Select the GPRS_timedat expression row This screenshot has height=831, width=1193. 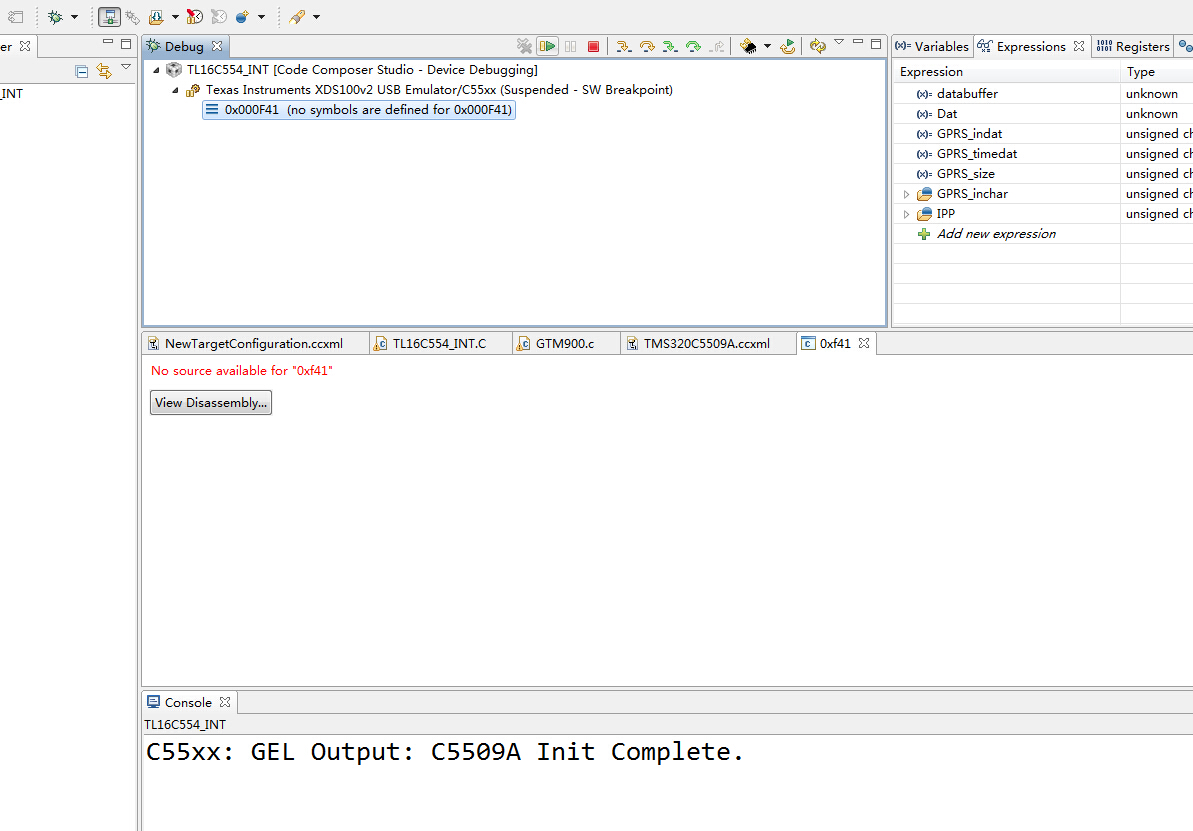coord(1042,154)
